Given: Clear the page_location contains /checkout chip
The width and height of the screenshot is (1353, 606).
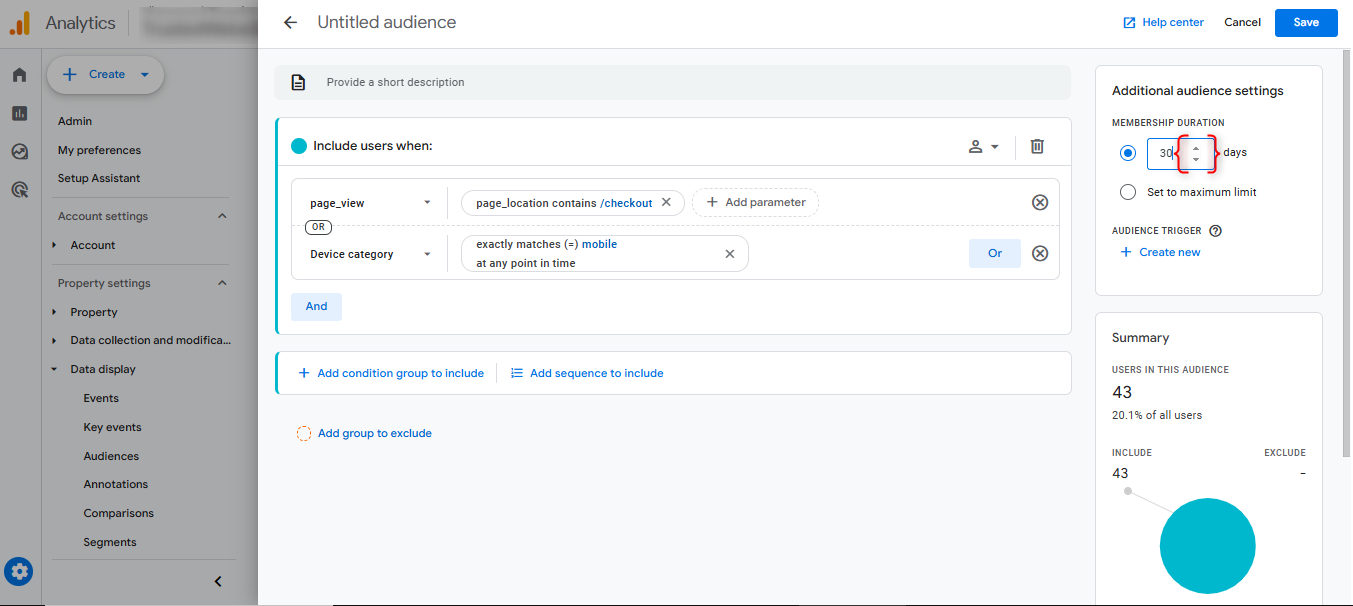Looking at the screenshot, I should click(x=667, y=202).
